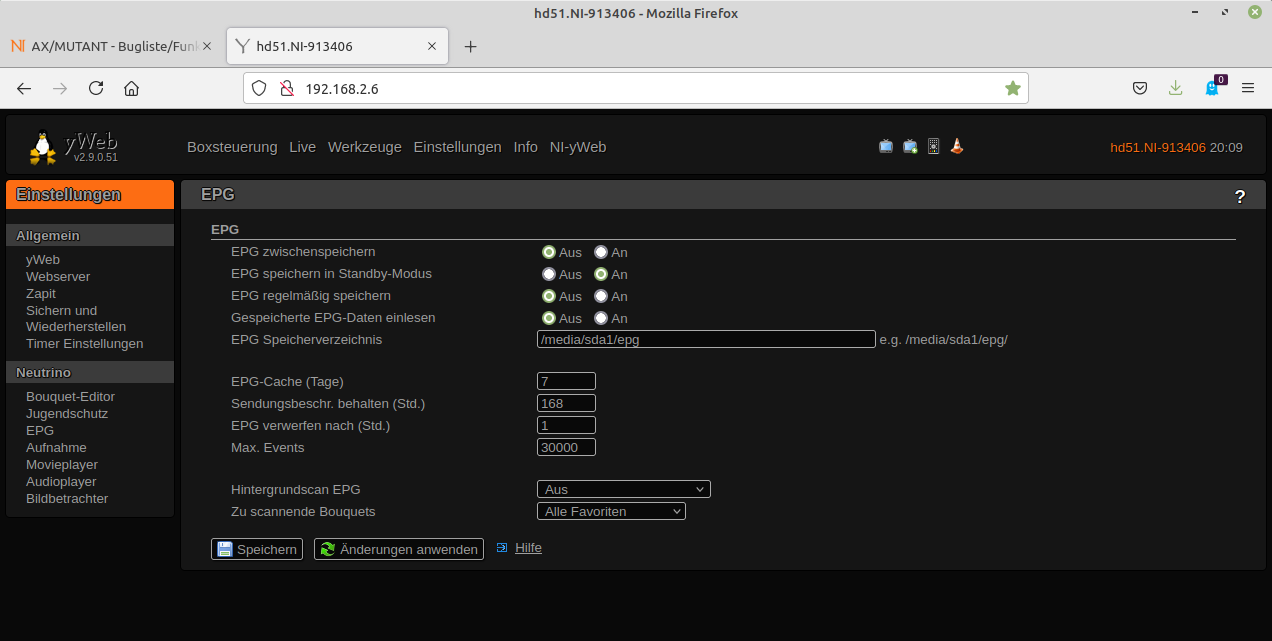Click the Live TV icon in header
This screenshot has height=641, width=1272.
[886, 147]
